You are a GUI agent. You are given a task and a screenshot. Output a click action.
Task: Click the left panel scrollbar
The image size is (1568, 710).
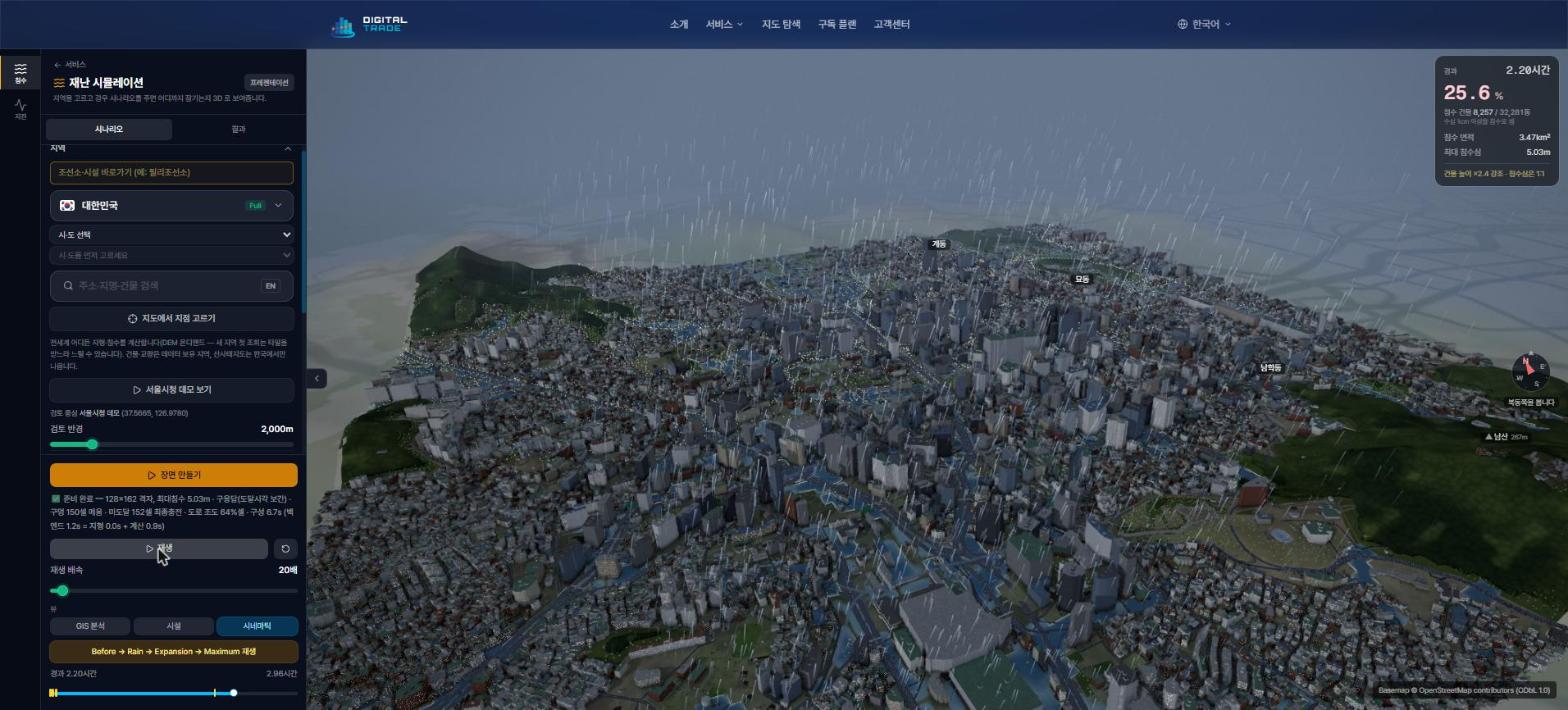(303, 230)
